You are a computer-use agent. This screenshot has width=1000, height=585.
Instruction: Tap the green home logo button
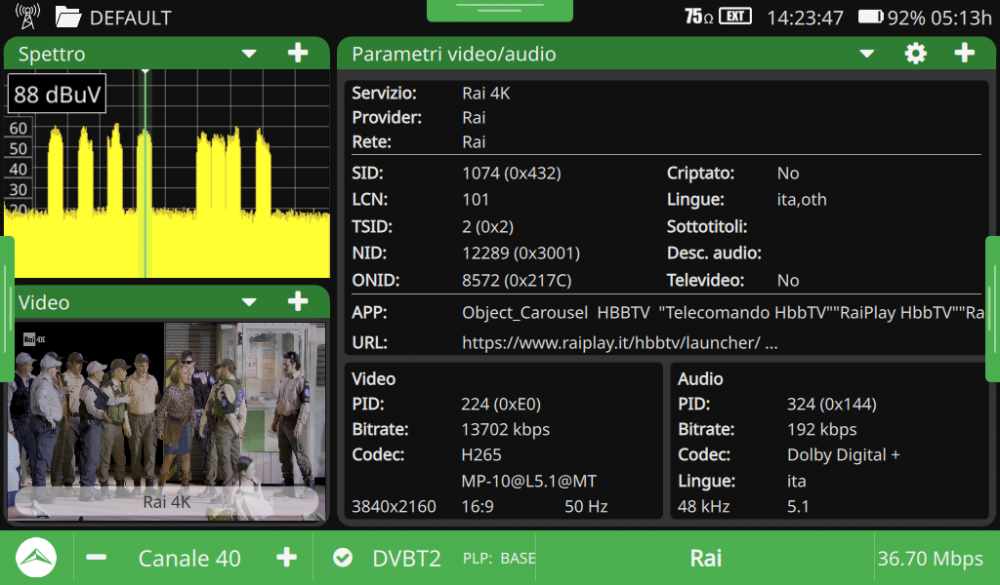tap(36, 558)
